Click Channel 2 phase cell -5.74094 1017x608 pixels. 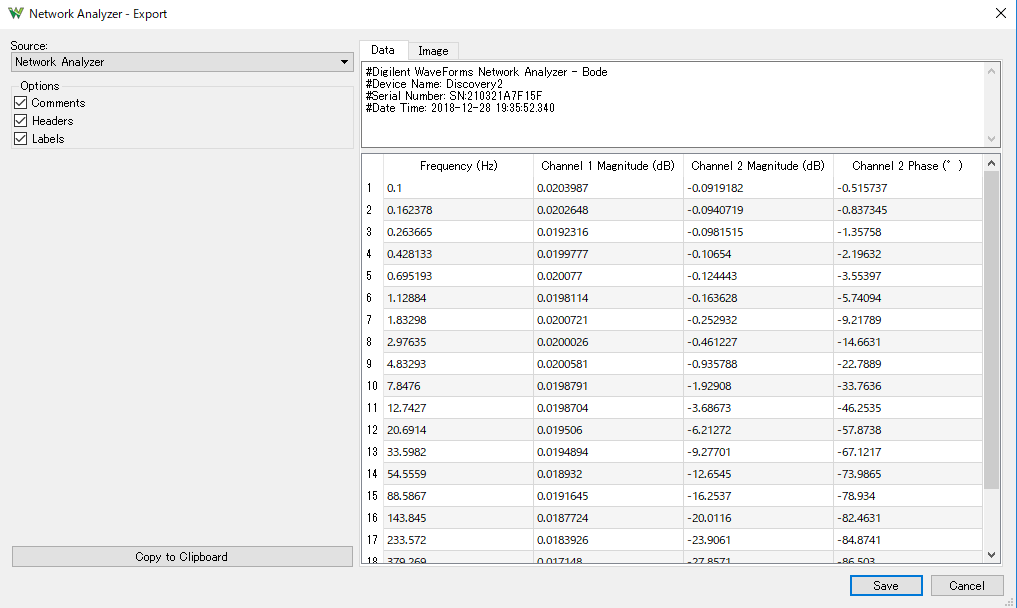point(908,298)
